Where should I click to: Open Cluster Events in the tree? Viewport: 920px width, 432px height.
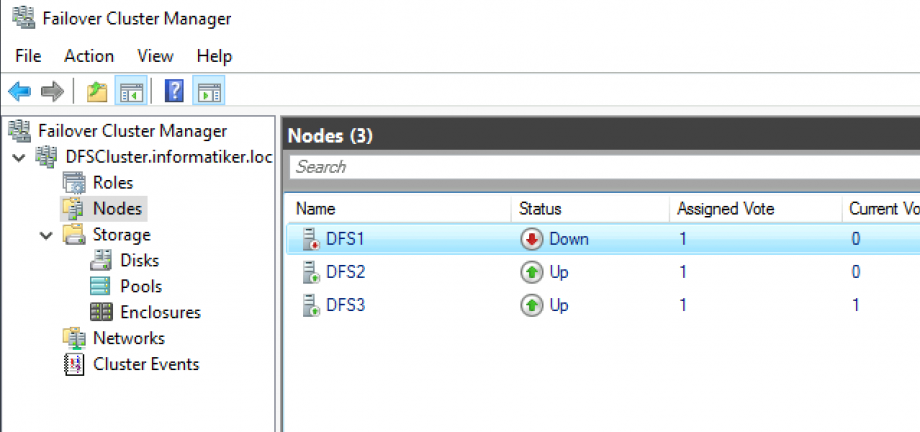145,364
